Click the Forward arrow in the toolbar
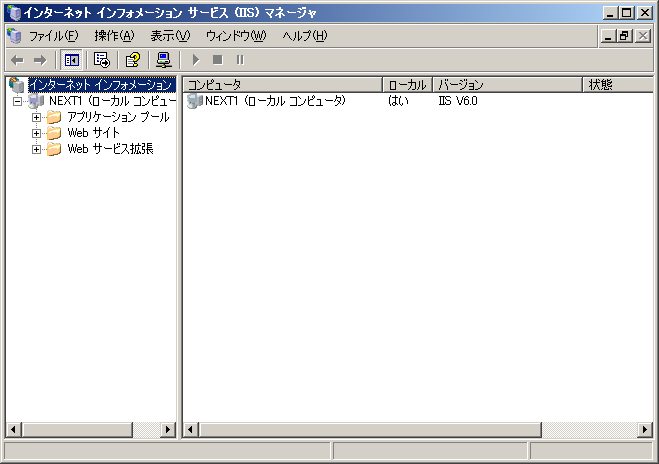Screen dimensions: 659x464 (40, 60)
